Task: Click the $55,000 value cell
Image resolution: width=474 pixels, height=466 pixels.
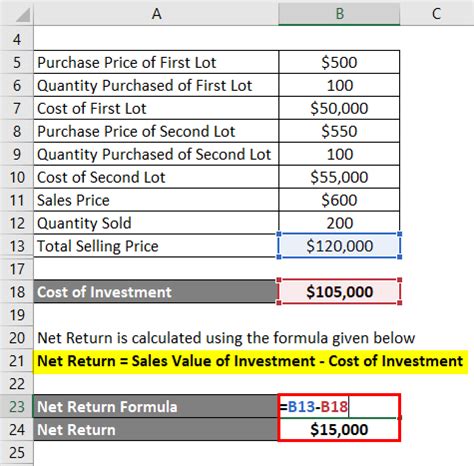Action: click(x=339, y=177)
